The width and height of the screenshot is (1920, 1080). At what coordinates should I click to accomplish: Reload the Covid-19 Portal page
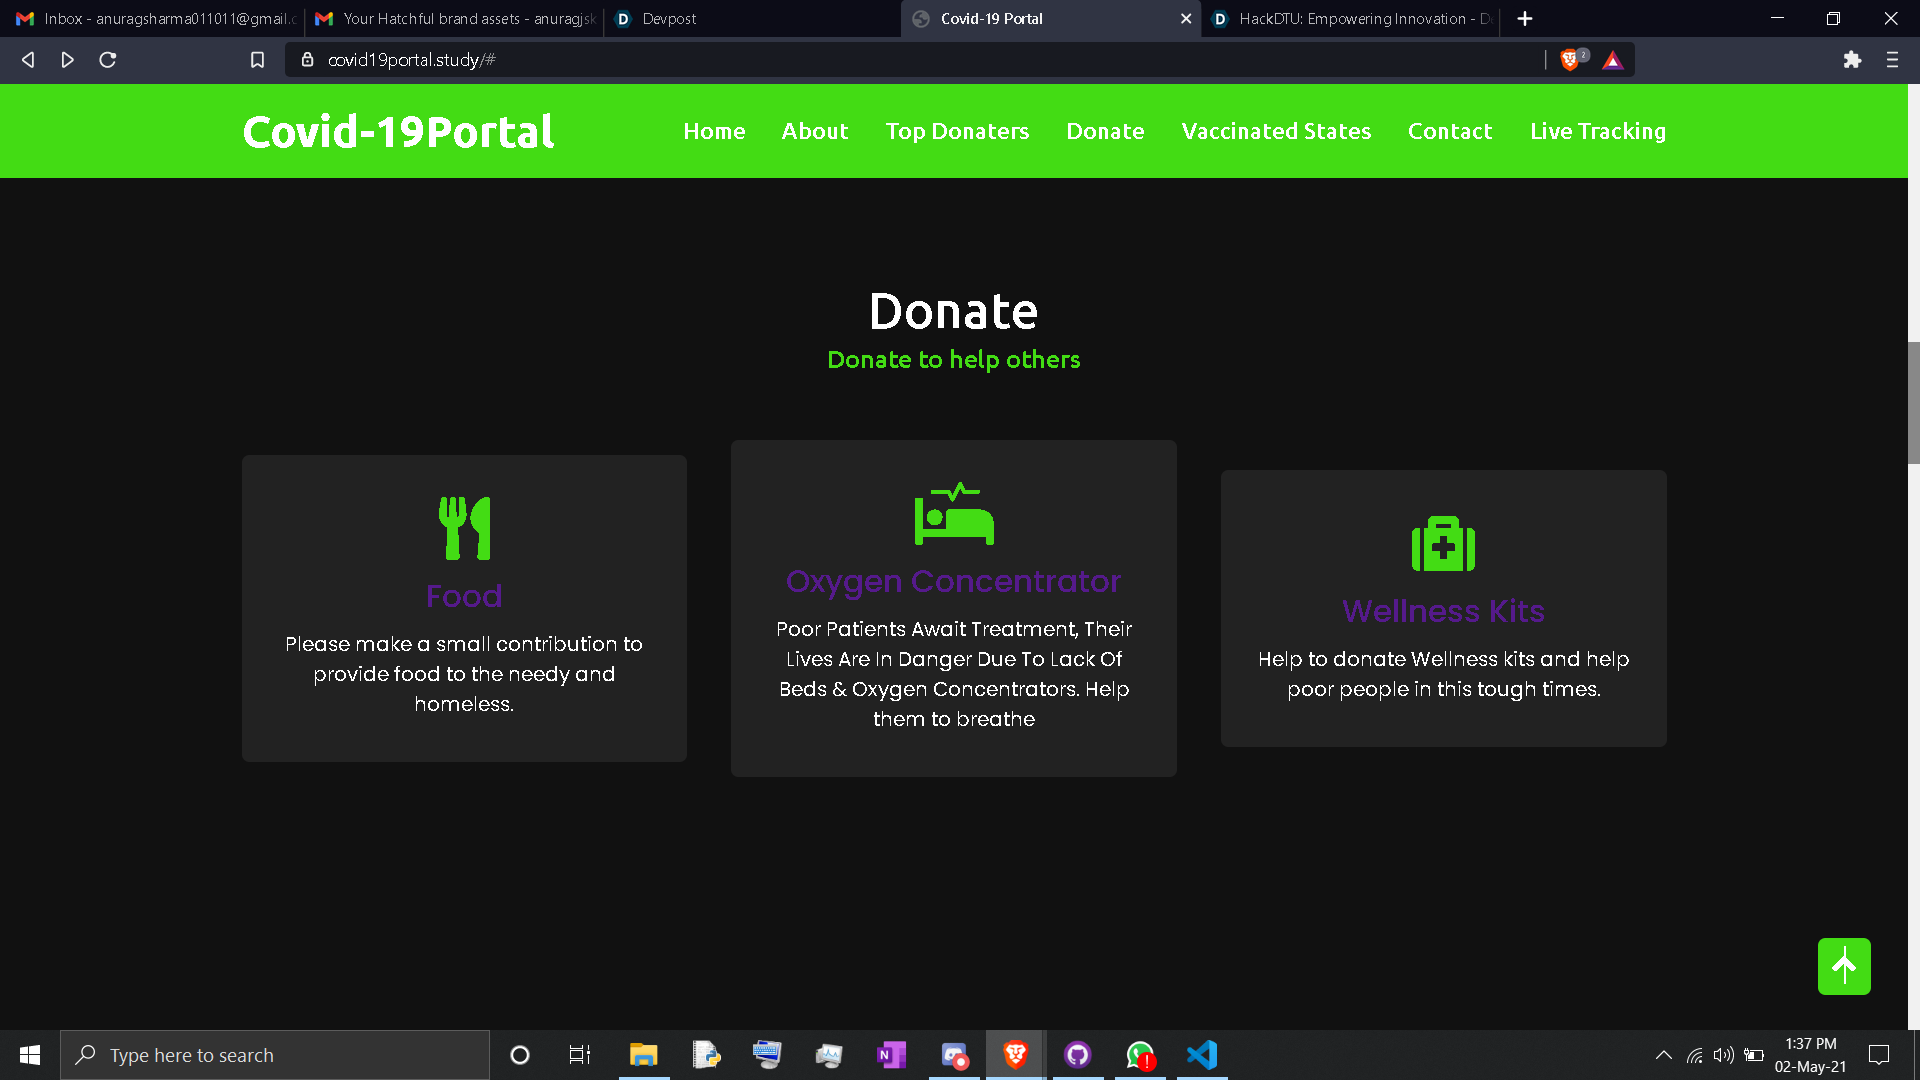(x=108, y=60)
